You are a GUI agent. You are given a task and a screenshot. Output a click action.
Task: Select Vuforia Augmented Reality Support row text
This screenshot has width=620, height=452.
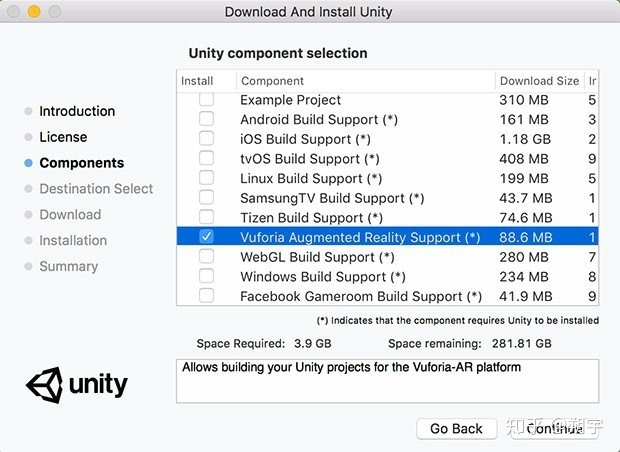pos(360,237)
